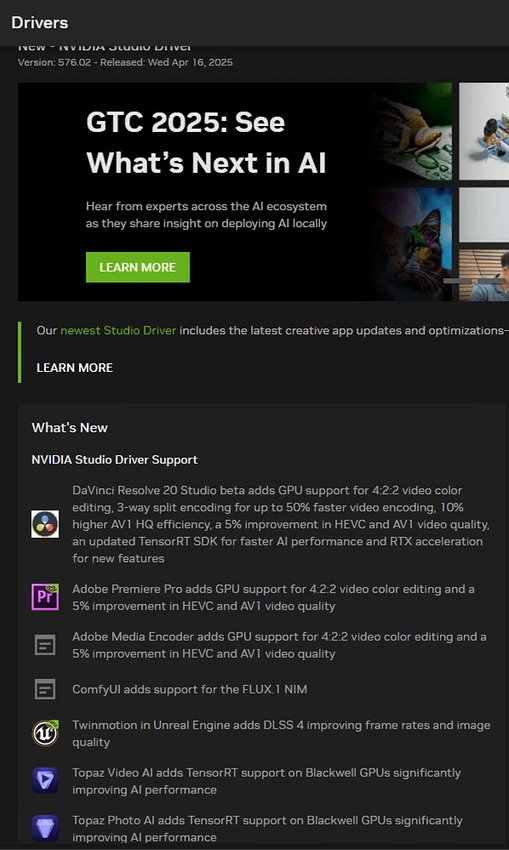Click the lizard artwork thumbnail in banner
The width and height of the screenshot is (509, 850).
coord(413,131)
